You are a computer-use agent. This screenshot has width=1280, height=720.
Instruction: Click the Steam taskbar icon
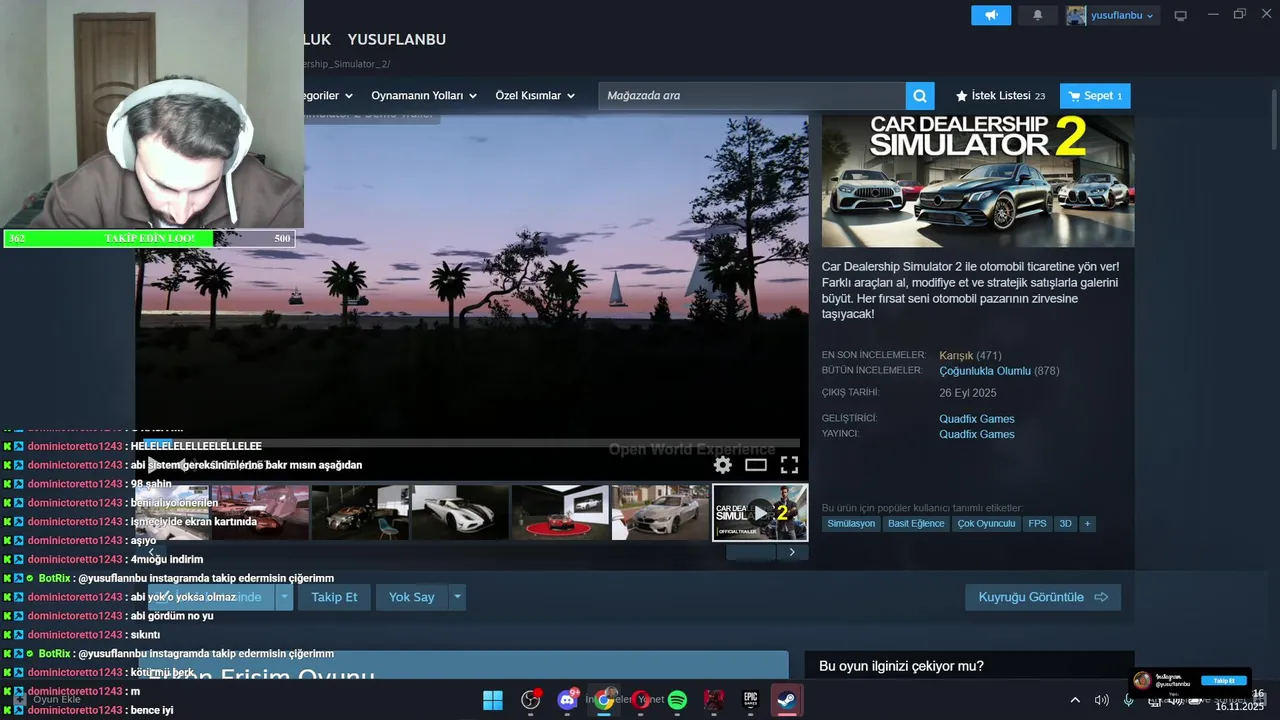tap(787, 700)
